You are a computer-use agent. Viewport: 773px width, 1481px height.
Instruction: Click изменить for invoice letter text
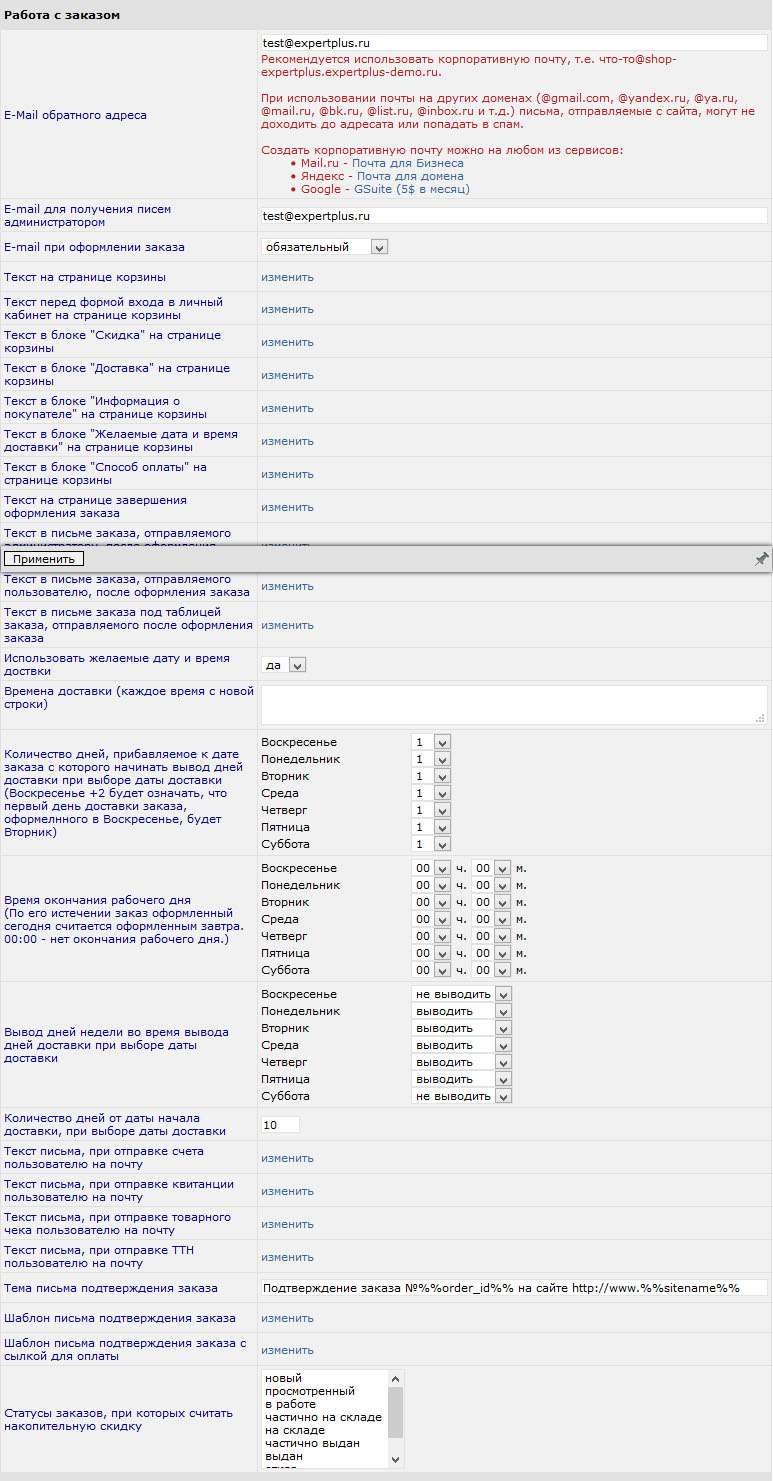[x=287, y=1158]
